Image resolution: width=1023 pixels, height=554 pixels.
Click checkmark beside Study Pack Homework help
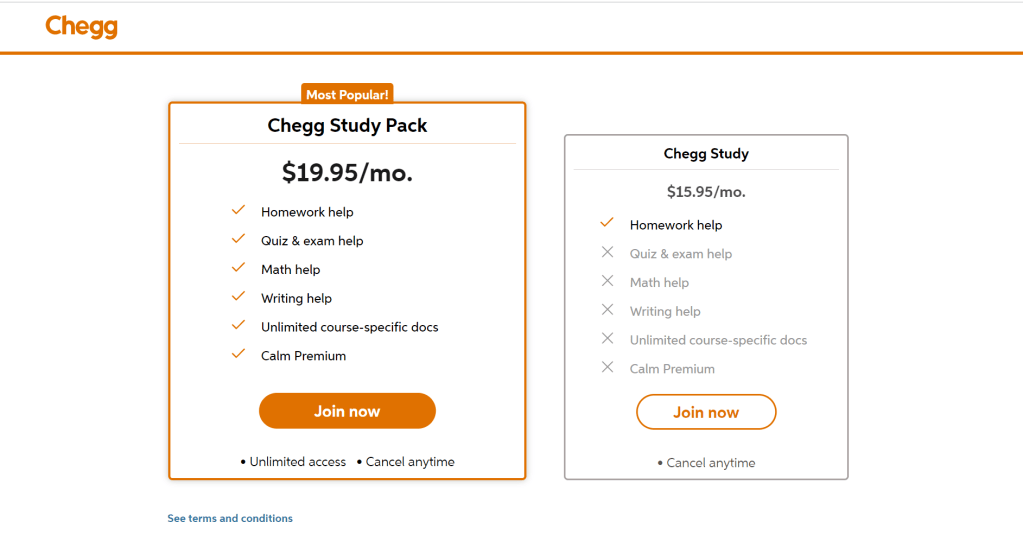238,211
